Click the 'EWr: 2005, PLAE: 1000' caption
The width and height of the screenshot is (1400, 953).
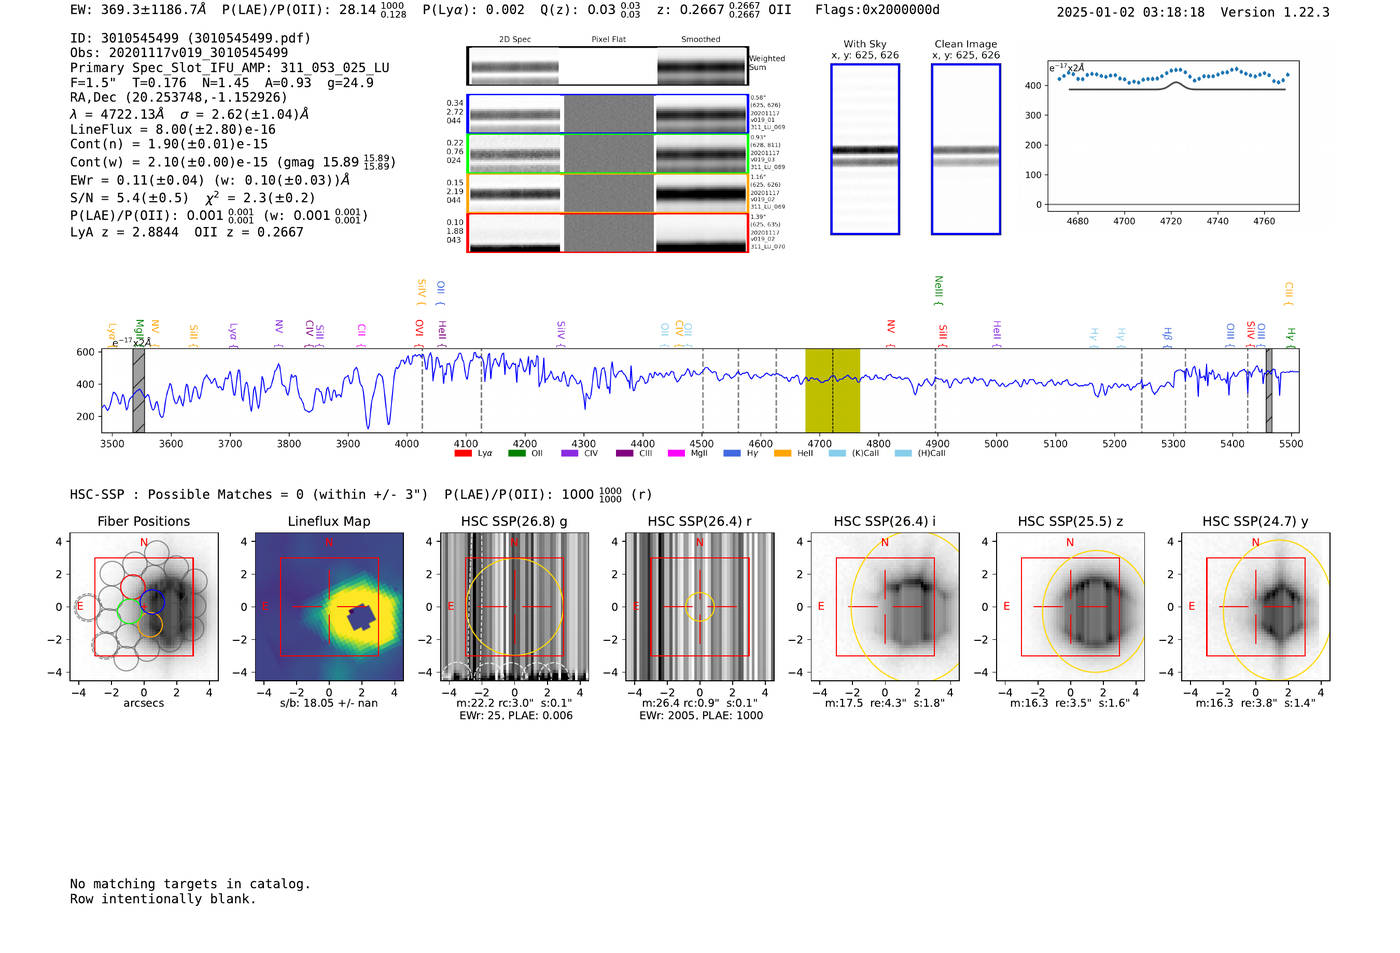701,715
